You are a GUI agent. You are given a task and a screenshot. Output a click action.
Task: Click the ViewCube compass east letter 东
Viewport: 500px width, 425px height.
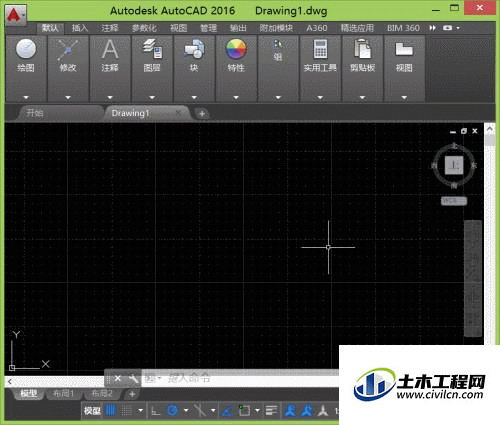[x=474, y=165]
